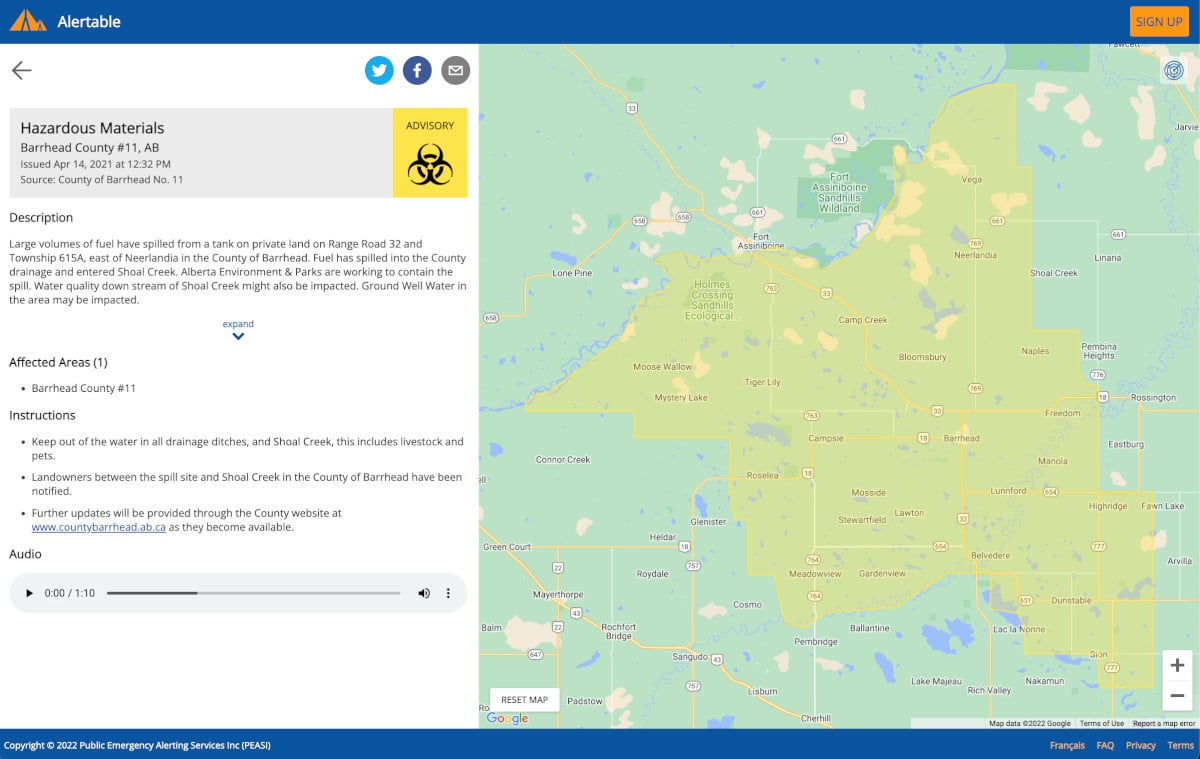Open the www.countybarrhead.ab.ca link
1200x759 pixels.
click(101, 525)
